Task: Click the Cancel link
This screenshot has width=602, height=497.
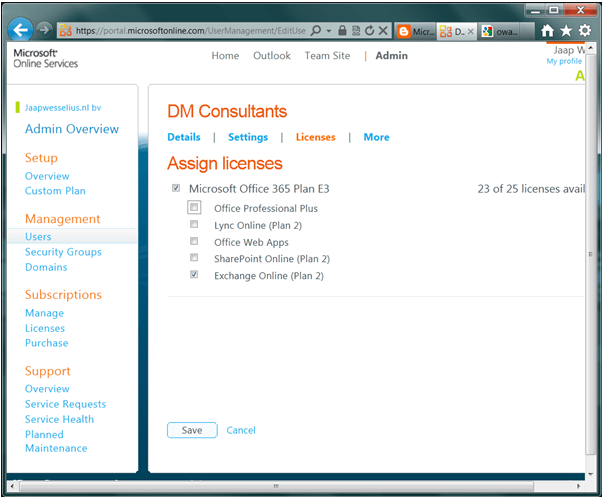Action: (x=241, y=430)
